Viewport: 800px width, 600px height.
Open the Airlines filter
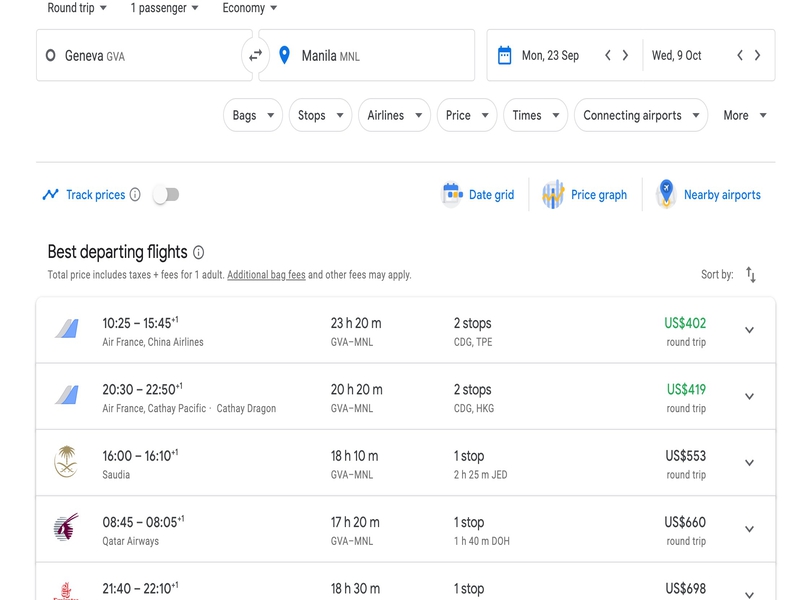(x=394, y=115)
